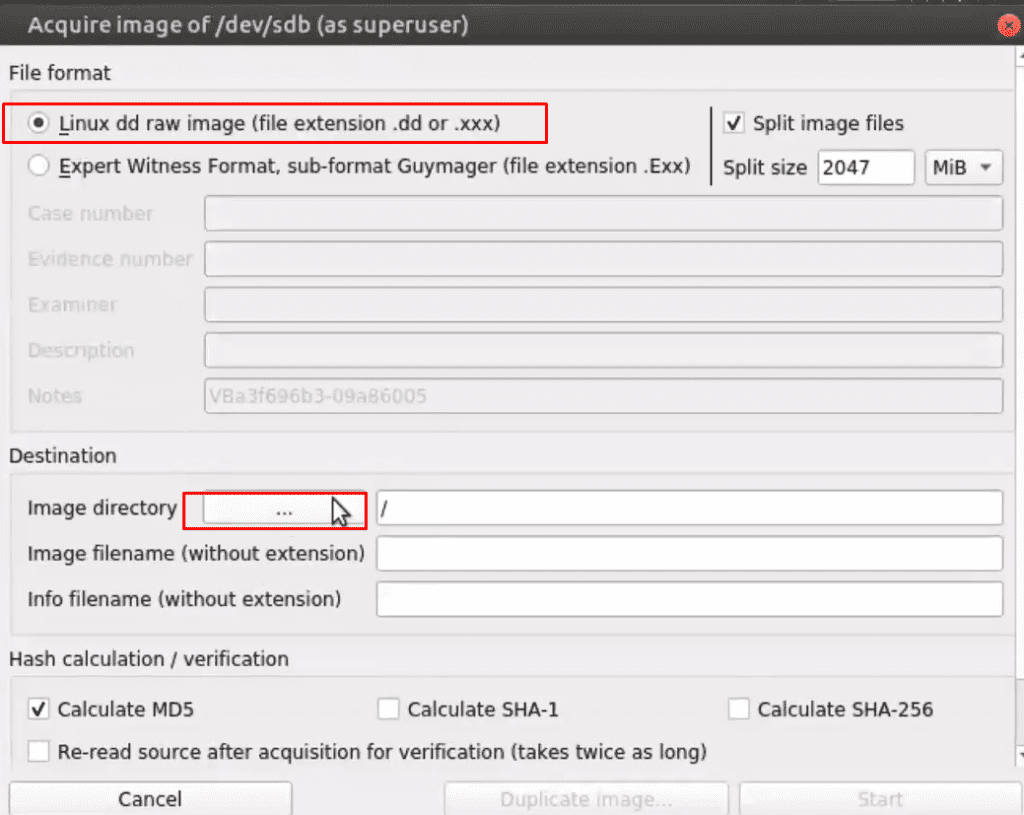Screen dimensions: 1024x815
Task: Click the Duplicate image button
Action: tap(586, 799)
